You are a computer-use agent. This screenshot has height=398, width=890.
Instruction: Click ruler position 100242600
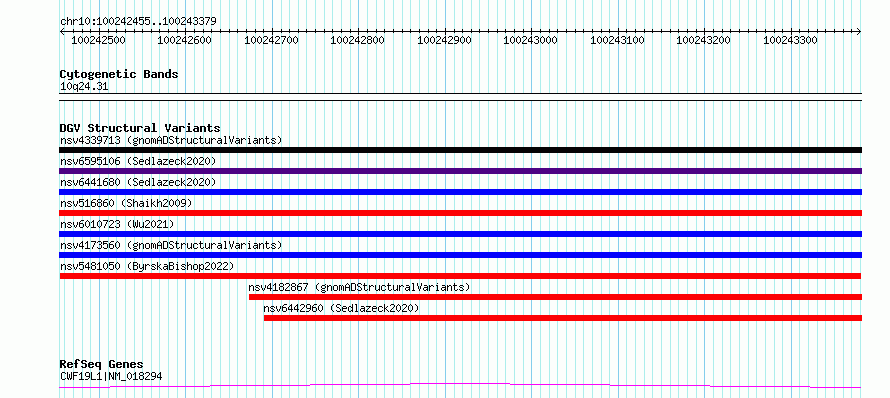[184, 40]
